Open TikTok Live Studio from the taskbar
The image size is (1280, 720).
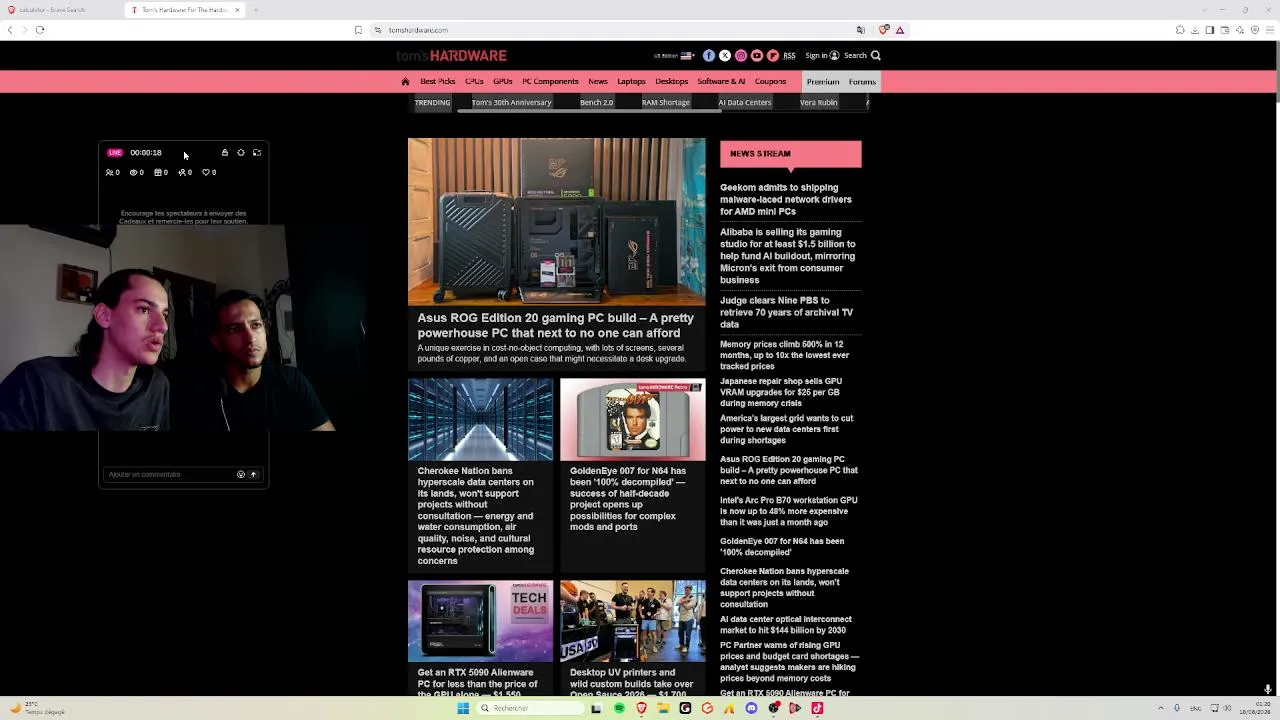click(817, 709)
